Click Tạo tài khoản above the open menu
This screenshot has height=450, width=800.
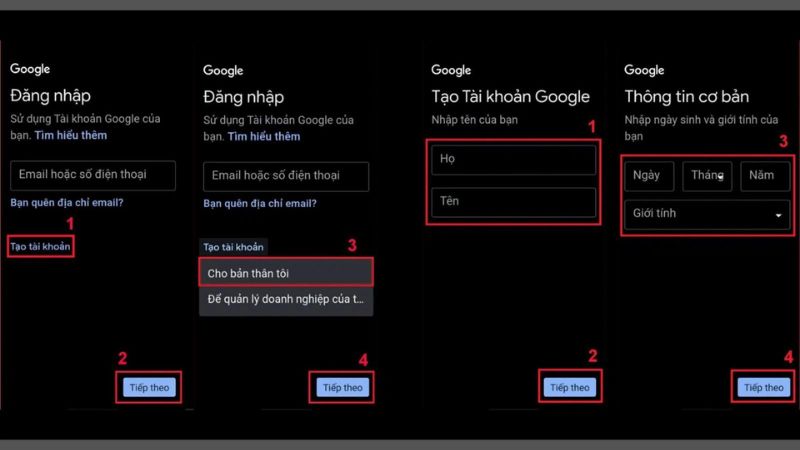click(x=233, y=247)
